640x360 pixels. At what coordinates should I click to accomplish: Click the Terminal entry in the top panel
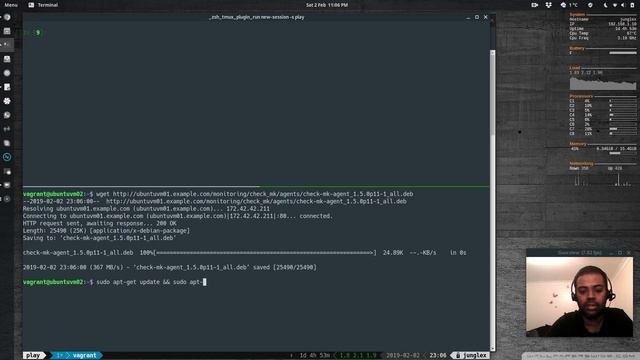tap(43, 5)
